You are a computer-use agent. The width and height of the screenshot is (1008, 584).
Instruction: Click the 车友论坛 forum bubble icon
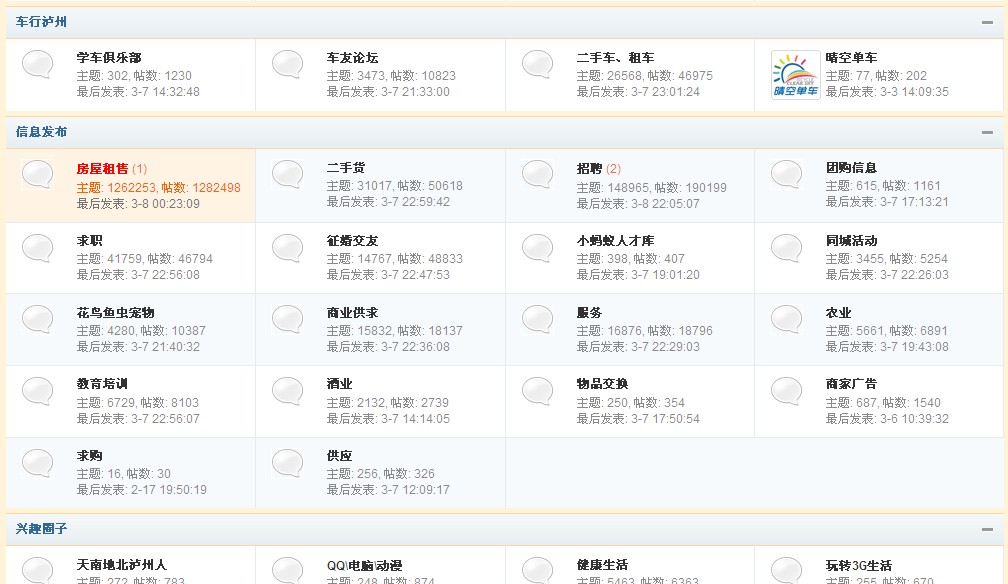pos(287,63)
